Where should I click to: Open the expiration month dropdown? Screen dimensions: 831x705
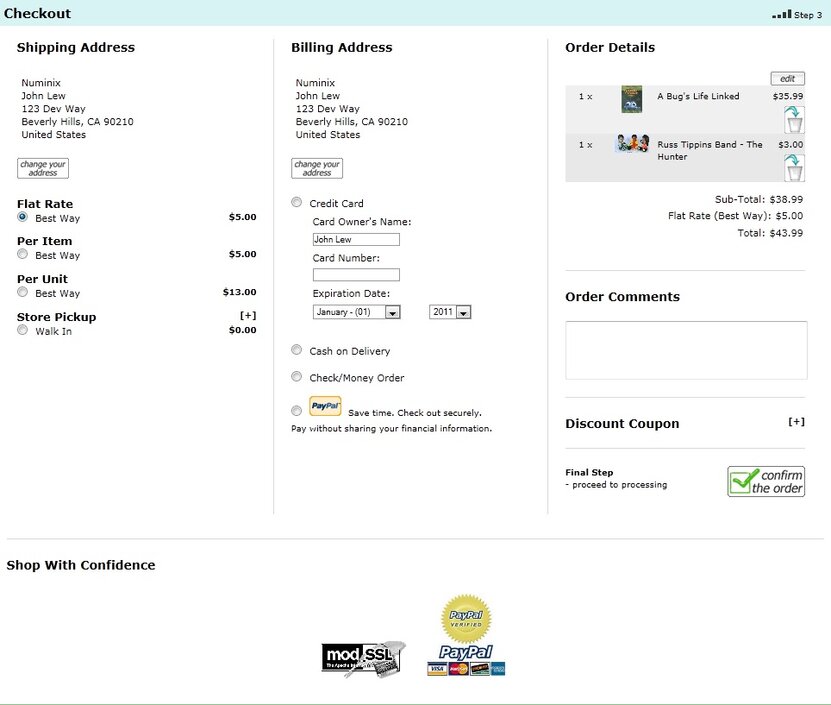pos(357,311)
